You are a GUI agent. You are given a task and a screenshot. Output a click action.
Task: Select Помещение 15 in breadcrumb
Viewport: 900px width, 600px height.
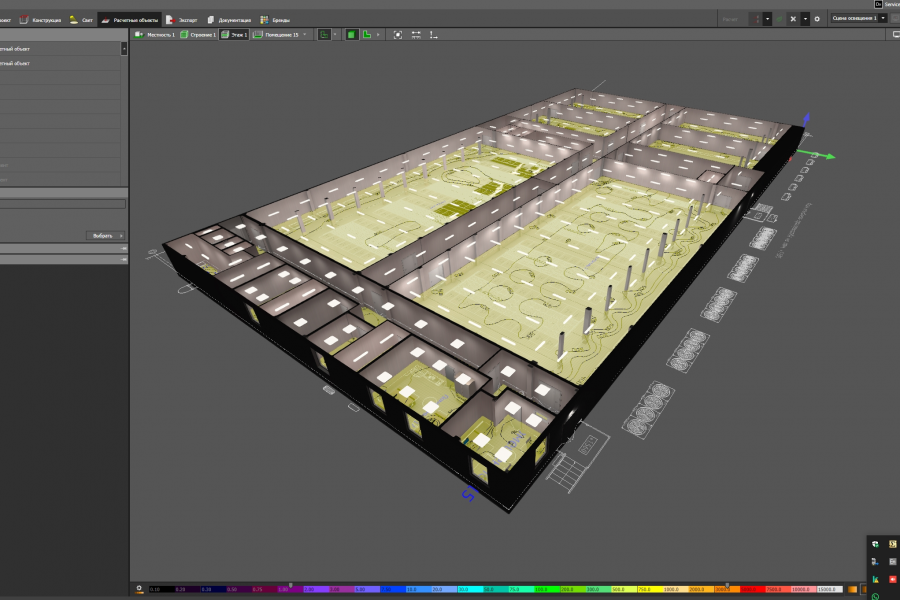point(276,35)
